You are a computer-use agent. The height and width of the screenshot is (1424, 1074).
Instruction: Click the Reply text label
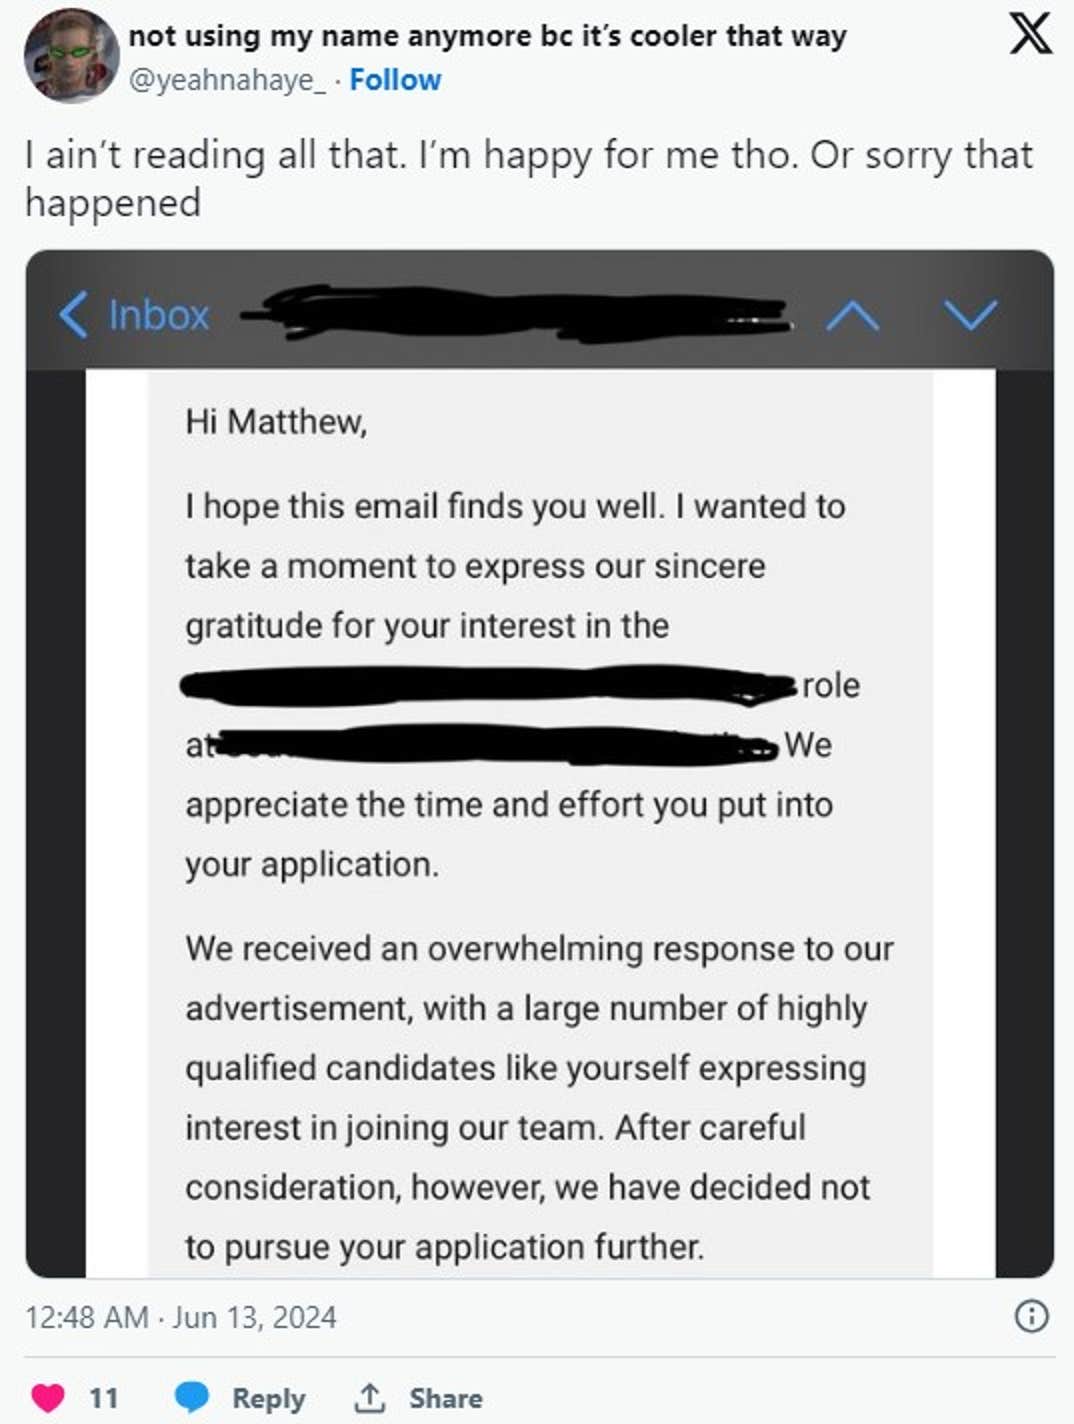click(268, 1398)
